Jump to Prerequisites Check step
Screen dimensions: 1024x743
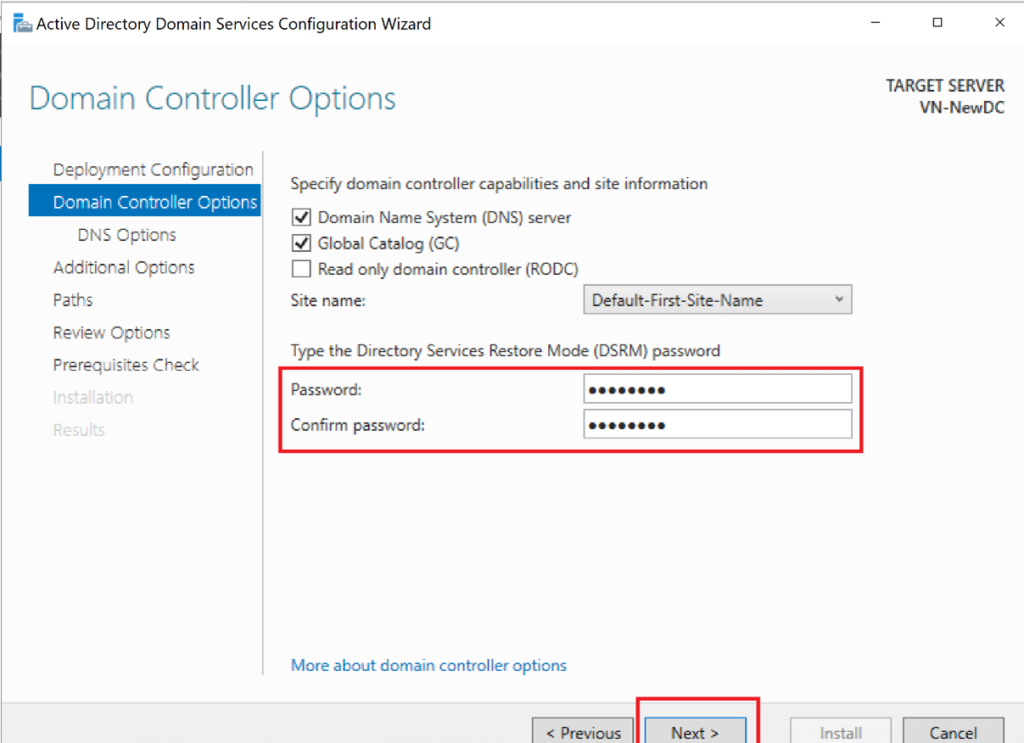[x=126, y=365]
